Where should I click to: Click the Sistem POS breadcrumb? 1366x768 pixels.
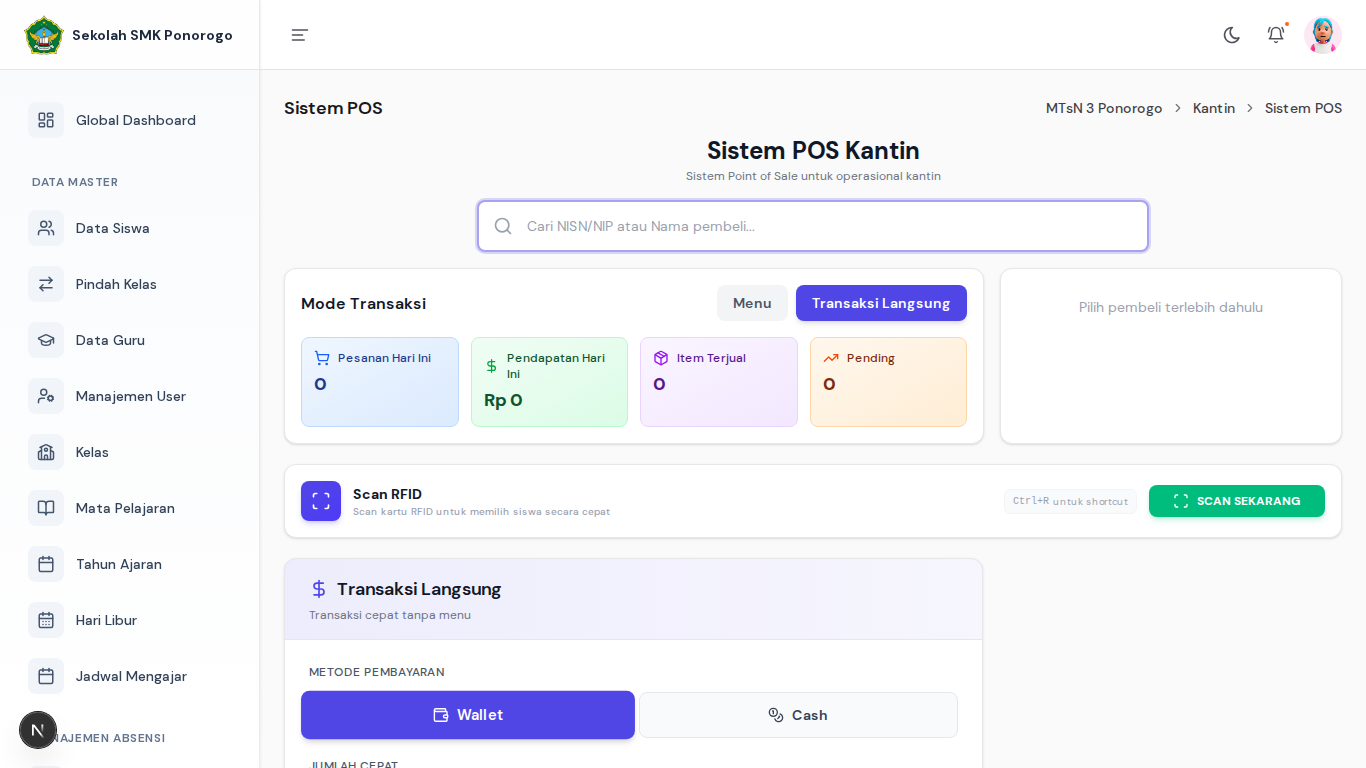[1303, 108]
